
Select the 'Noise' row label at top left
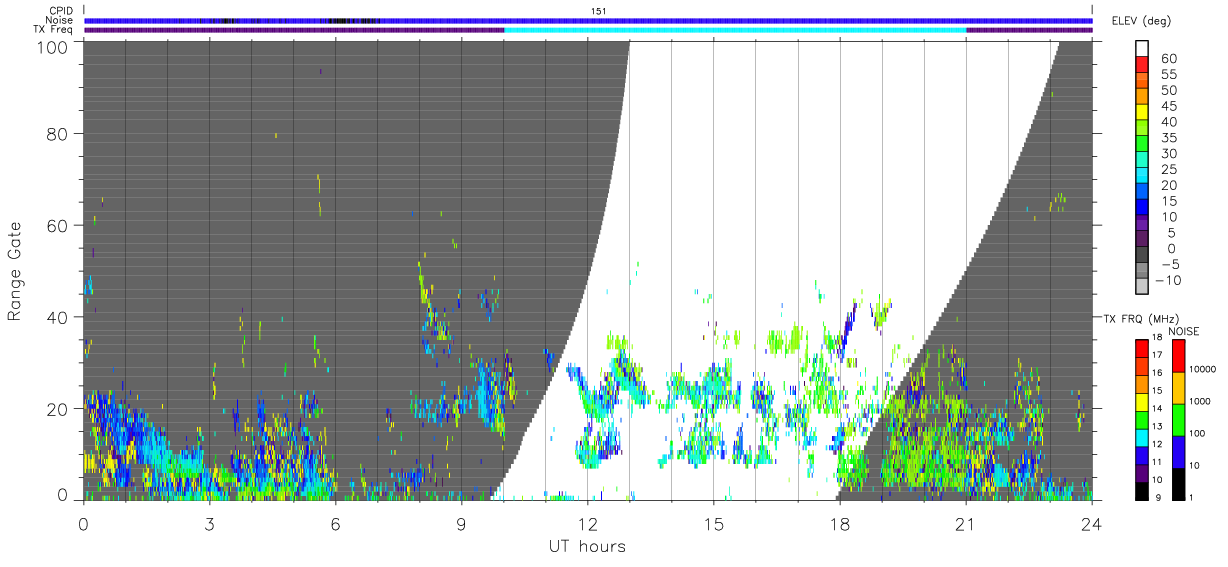[60, 20]
